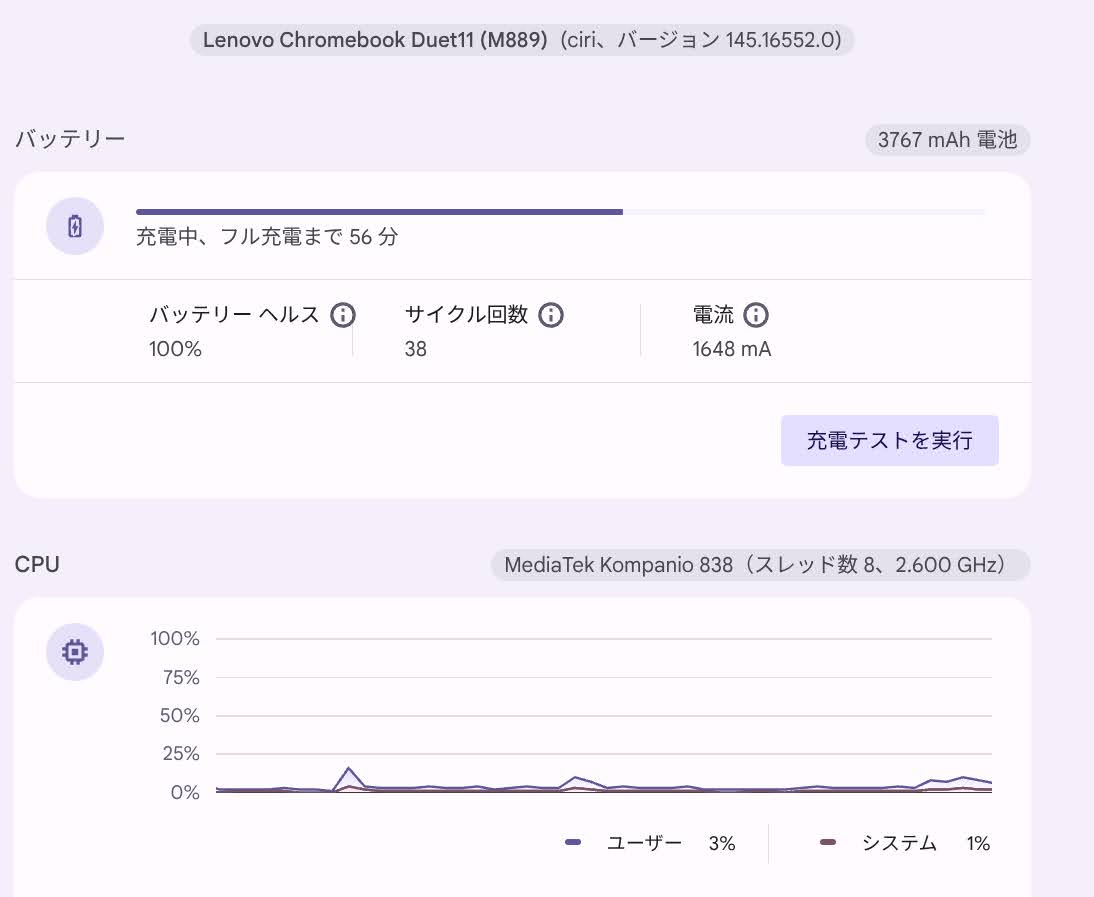Click the サイクル回数 label
Screen dimensions: 1094x897
pos(466,315)
